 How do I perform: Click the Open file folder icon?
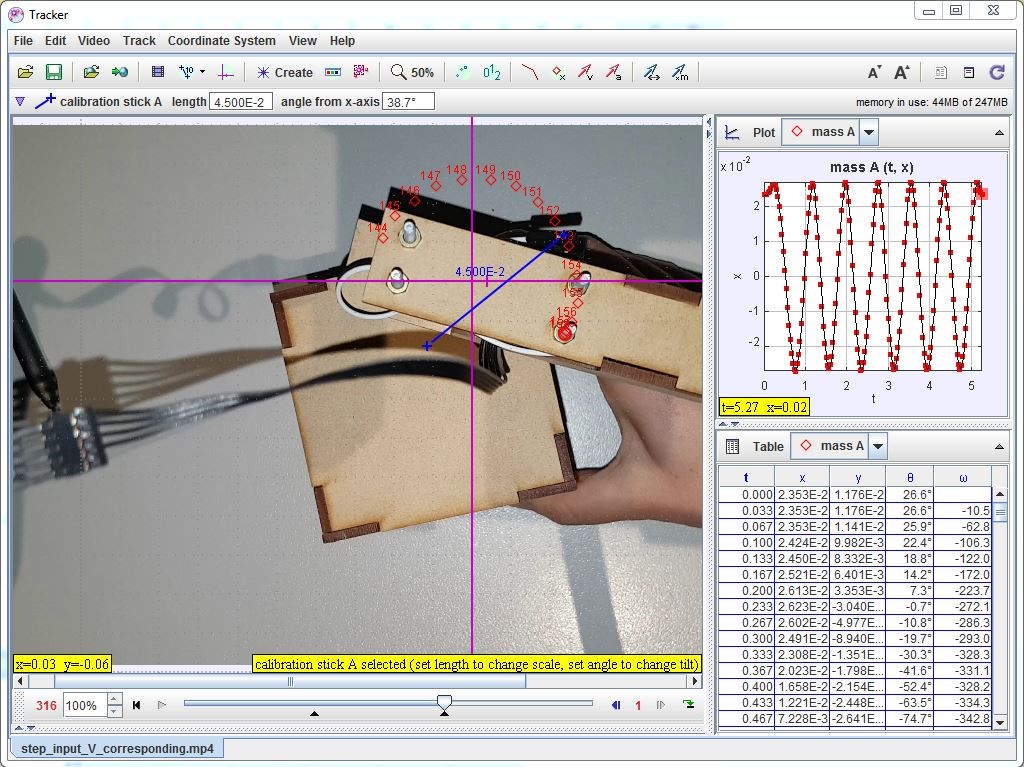(25, 73)
